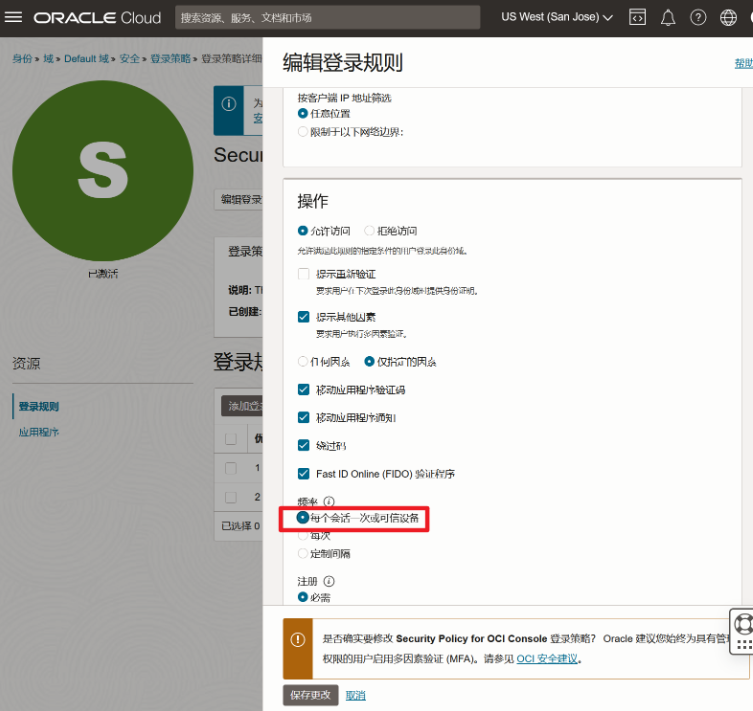Enable the 提示重新验证 checkbox
Image resolution: width=753 pixels, height=711 pixels.
point(304,274)
